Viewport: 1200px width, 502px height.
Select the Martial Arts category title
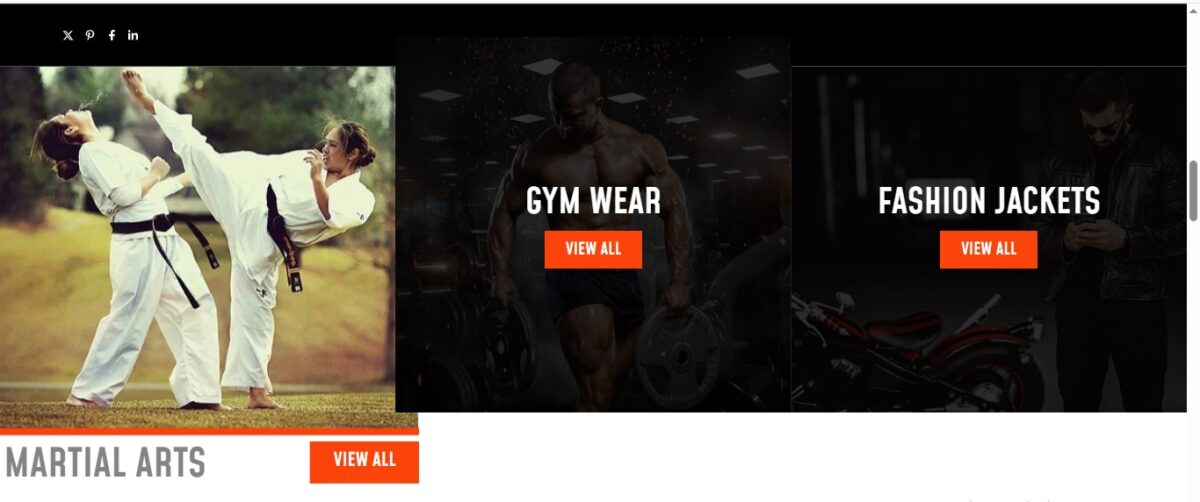coord(106,463)
